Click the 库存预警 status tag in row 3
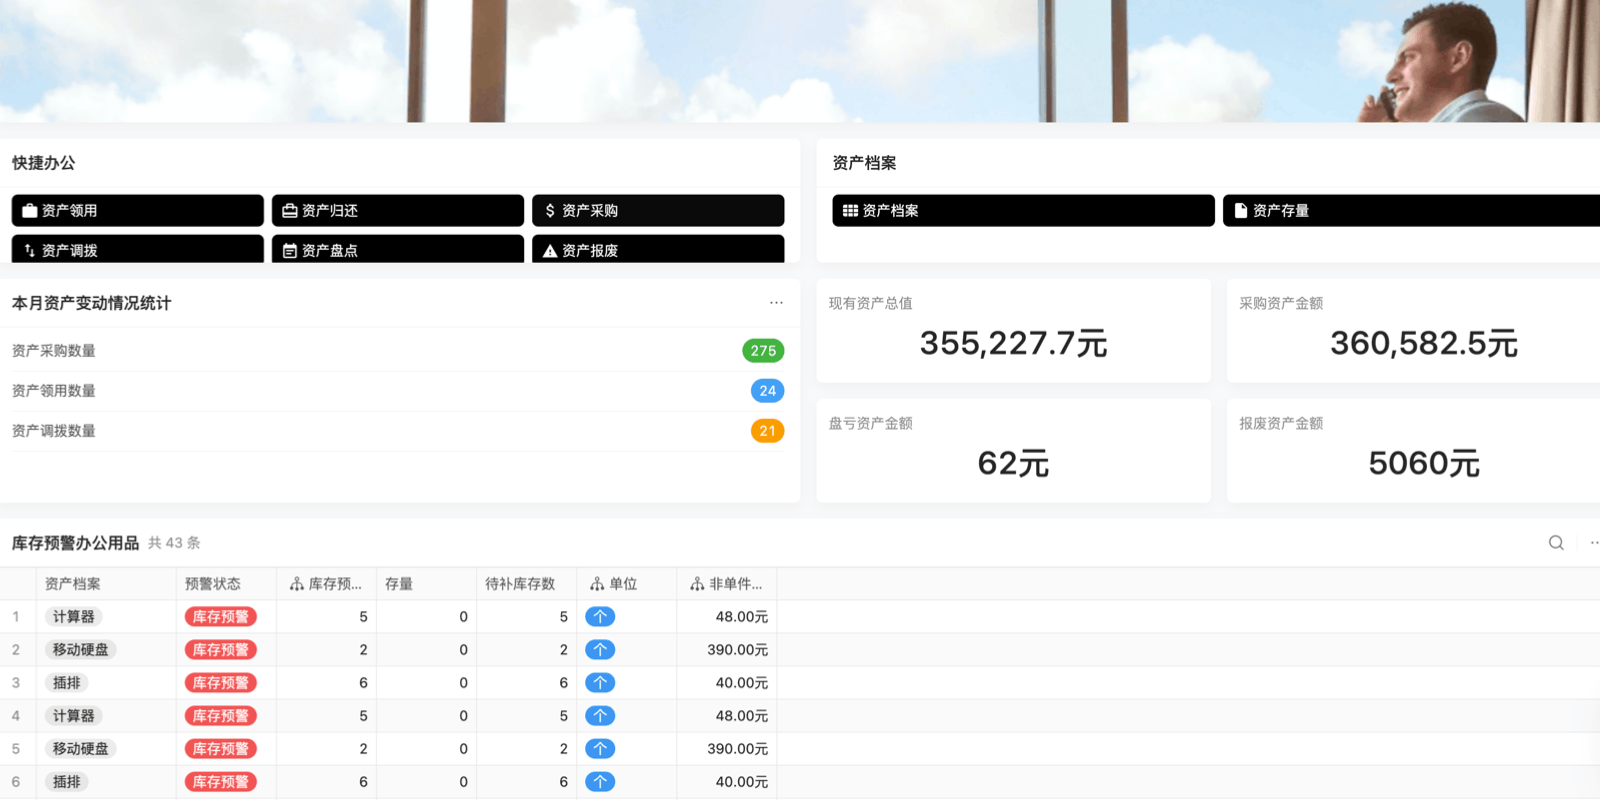1600x800 pixels. 221,683
